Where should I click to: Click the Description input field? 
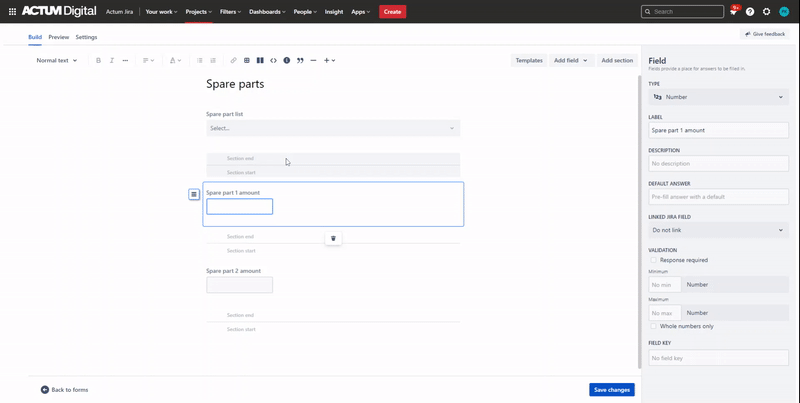(x=718, y=164)
